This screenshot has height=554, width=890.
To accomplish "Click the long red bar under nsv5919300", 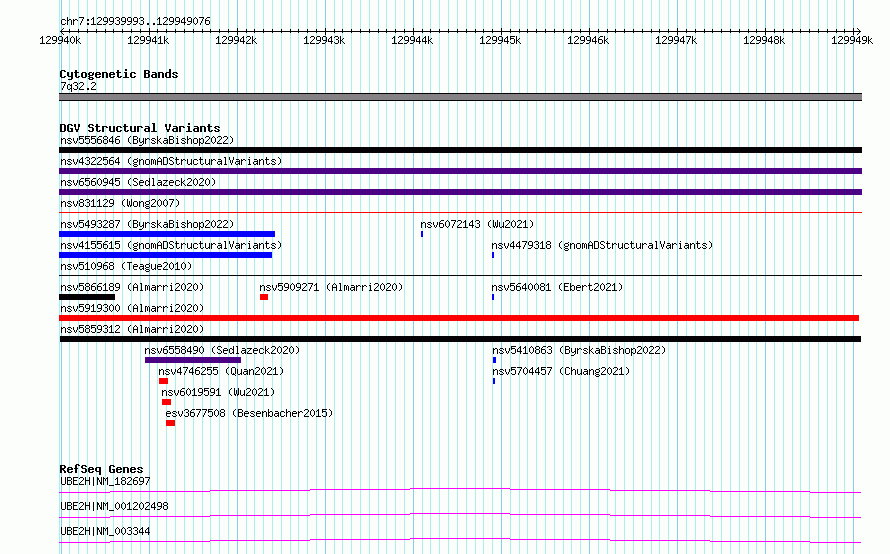I will [x=459, y=318].
